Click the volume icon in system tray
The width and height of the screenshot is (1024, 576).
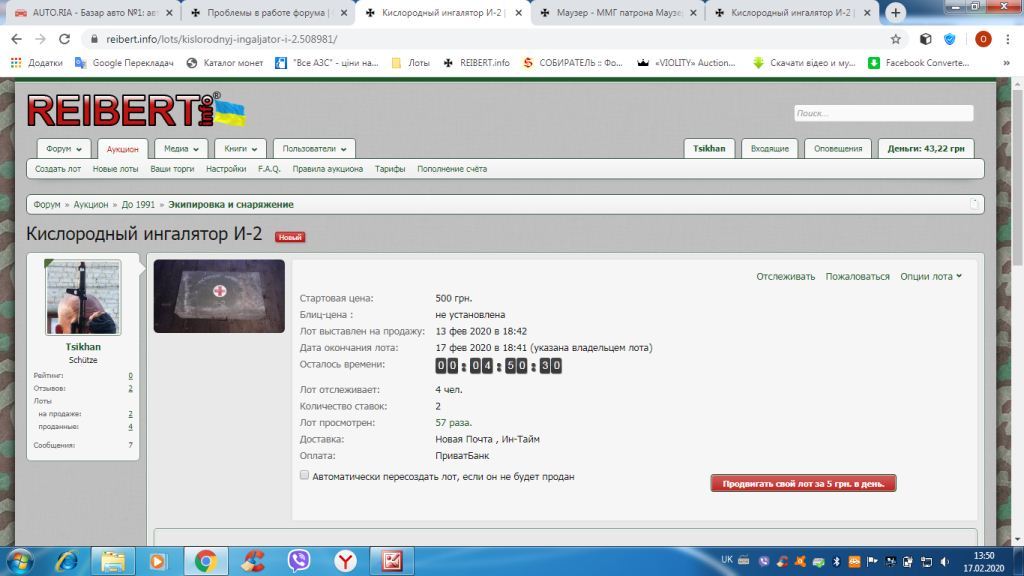944,562
